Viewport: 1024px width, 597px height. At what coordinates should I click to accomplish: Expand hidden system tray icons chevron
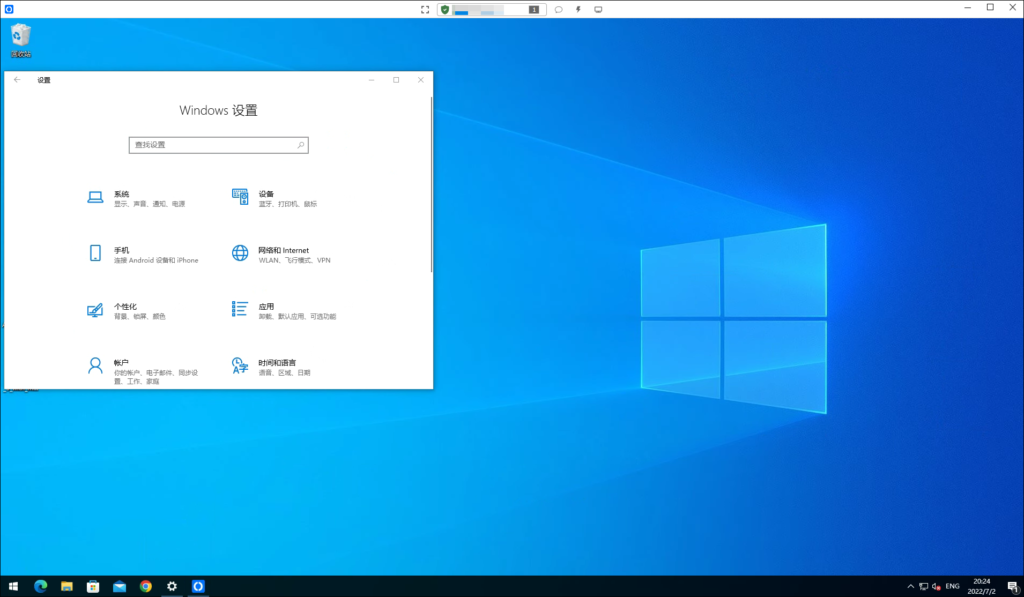pyautogui.click(x=909, y=586)
